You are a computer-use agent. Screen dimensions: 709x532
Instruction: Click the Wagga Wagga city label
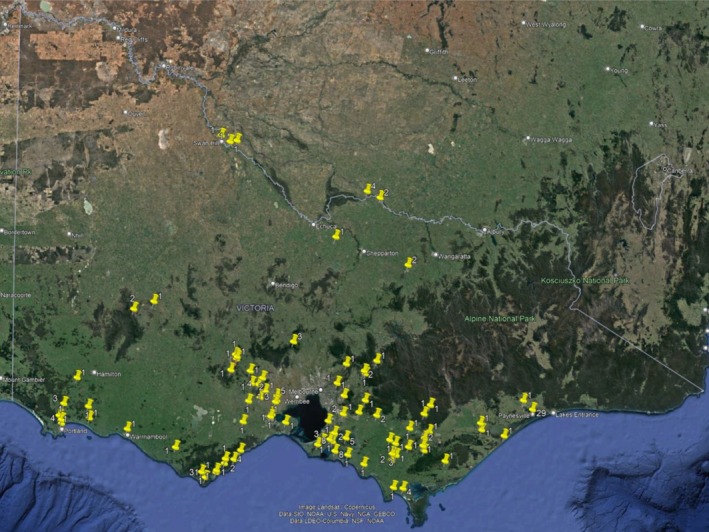tap(553, 140)
